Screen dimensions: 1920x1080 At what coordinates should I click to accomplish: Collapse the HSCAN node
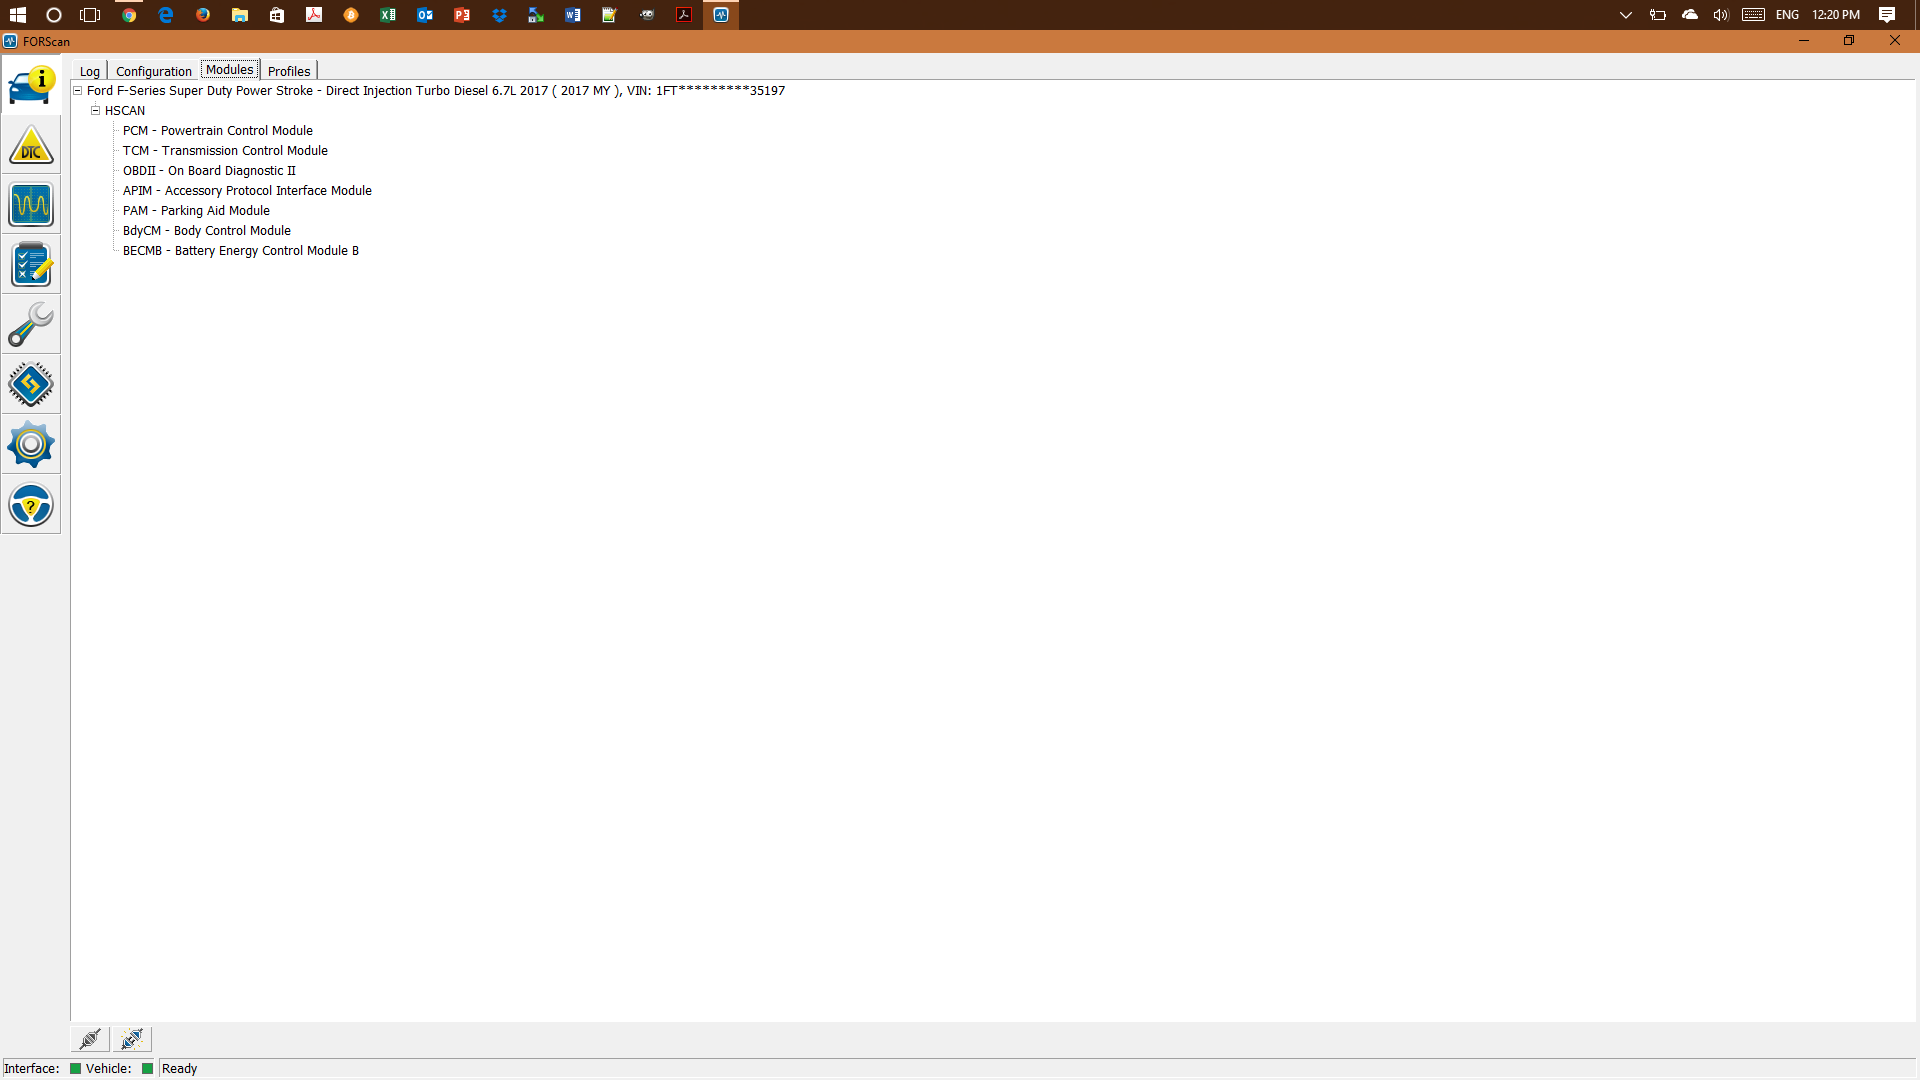coord(96,110)
